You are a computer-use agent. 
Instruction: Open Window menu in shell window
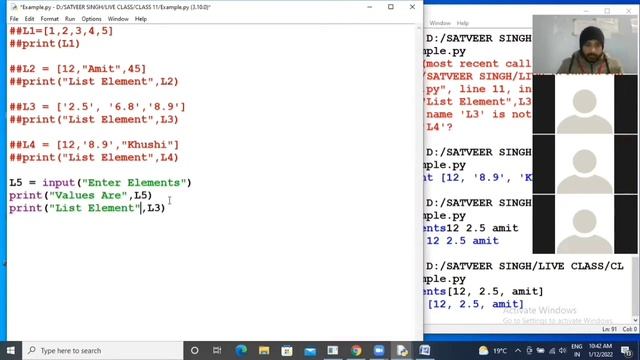(440, 23)
